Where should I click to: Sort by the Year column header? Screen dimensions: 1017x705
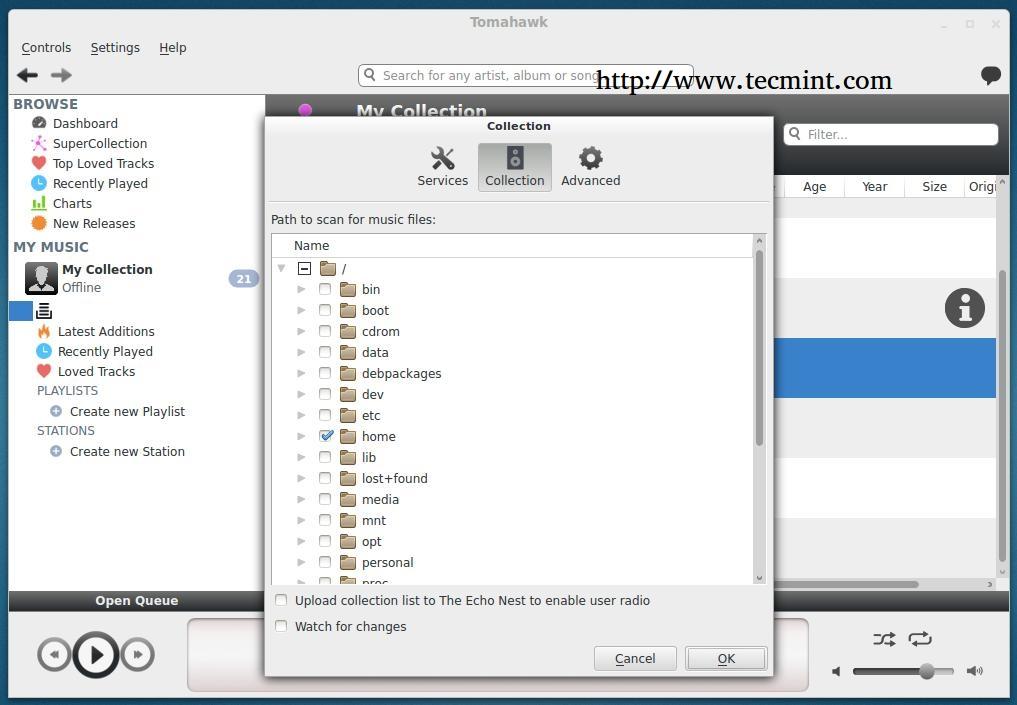point(874,187)
